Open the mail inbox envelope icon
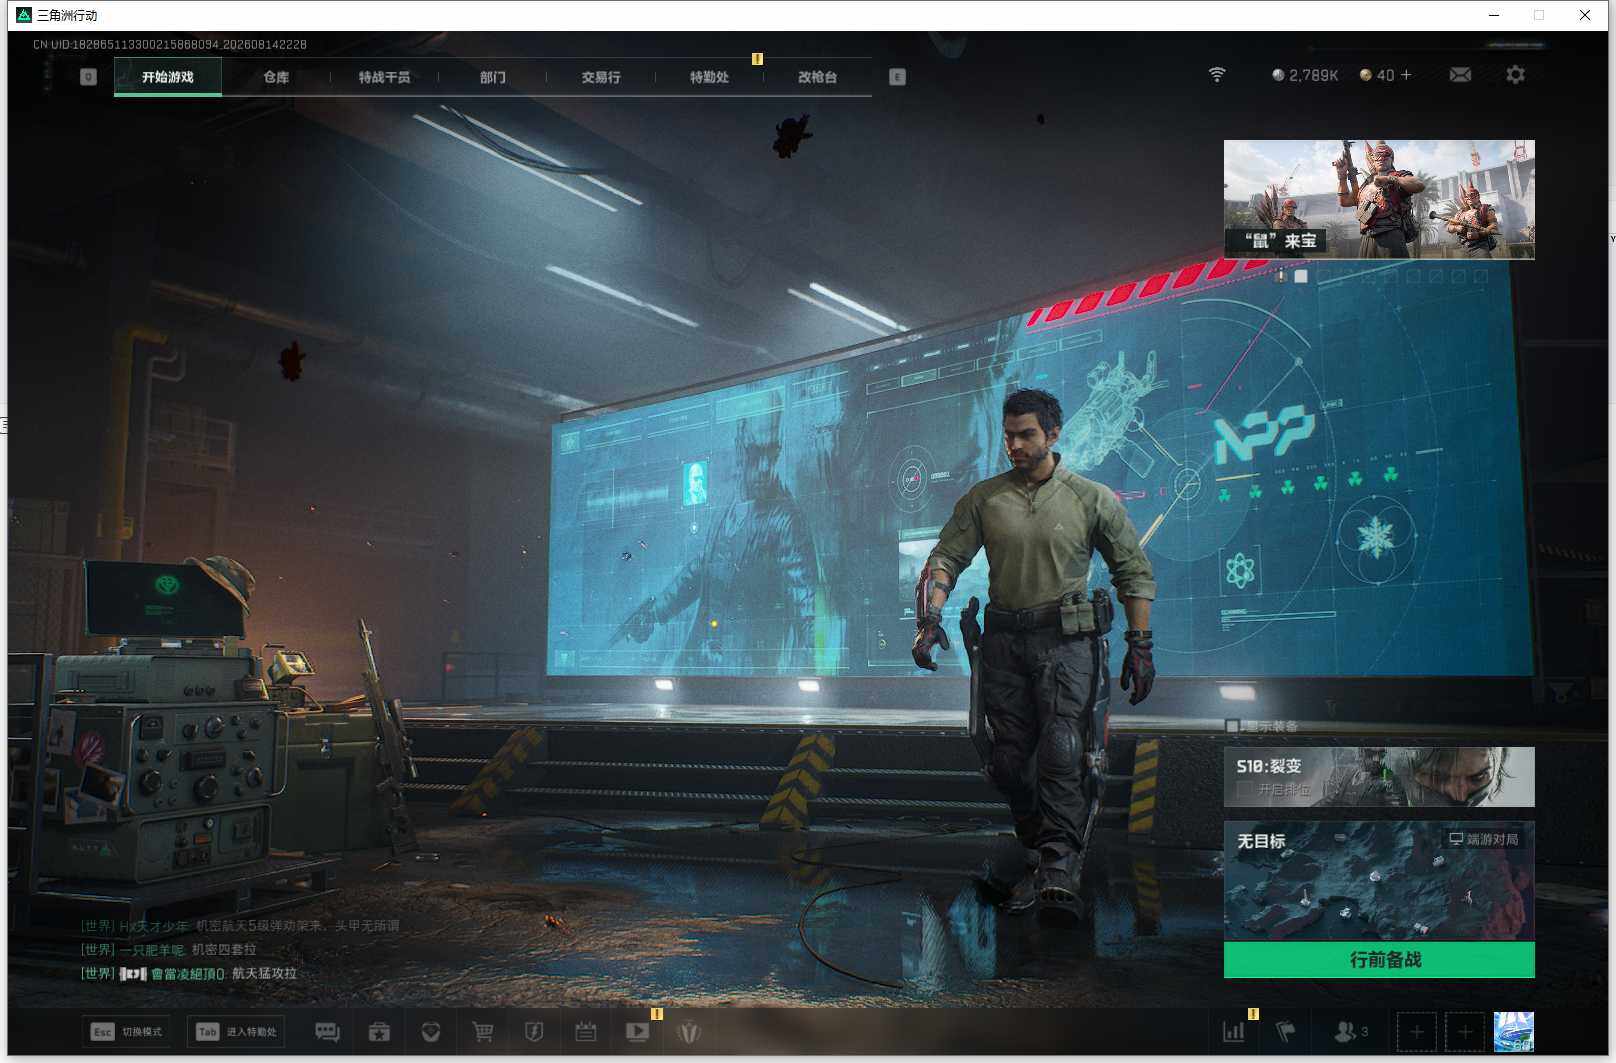The height and width of the screenshot is (1063, 1616). tap(1460, 75)
